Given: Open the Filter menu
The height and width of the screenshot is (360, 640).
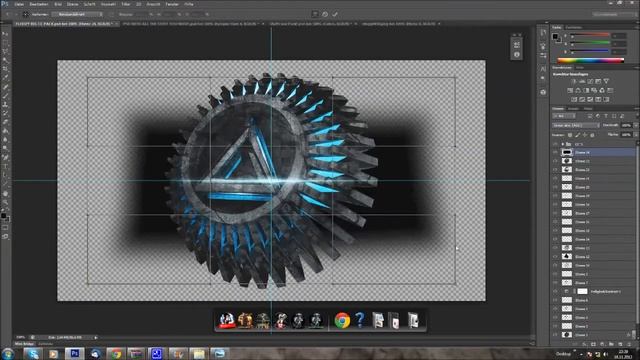Looking at the screenshot, I should (126, 4).
